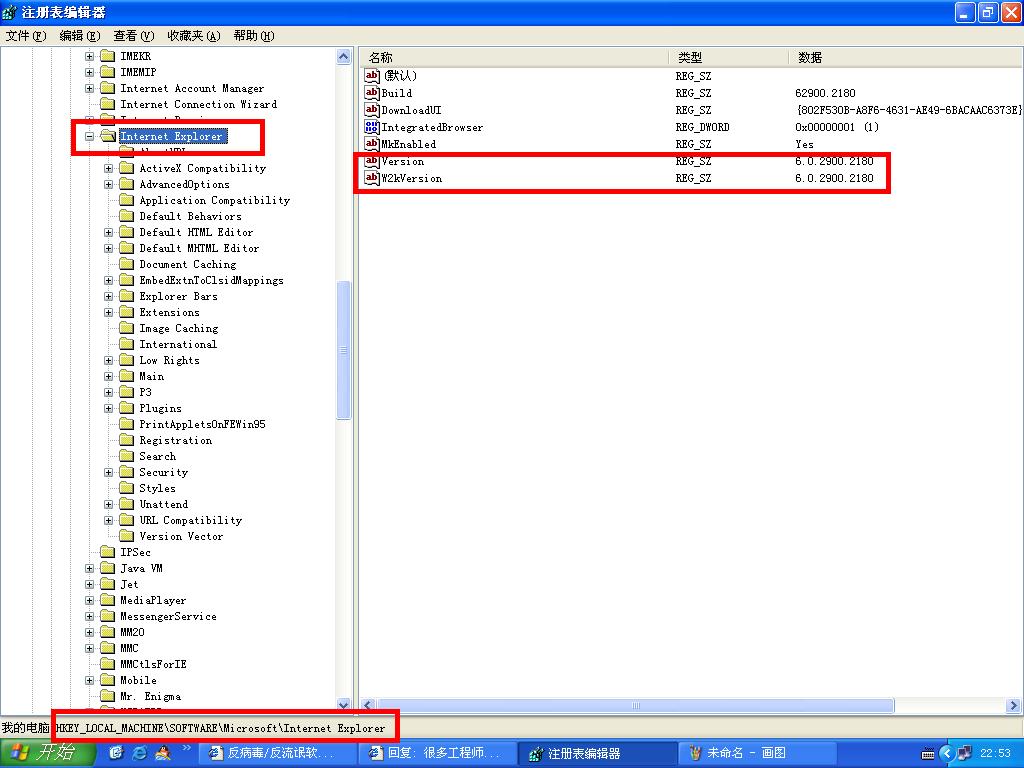Click the Search key folder icon
The height and width of the screenshot is (768, 1024).
pyautogui.click(x=127, y=456)
